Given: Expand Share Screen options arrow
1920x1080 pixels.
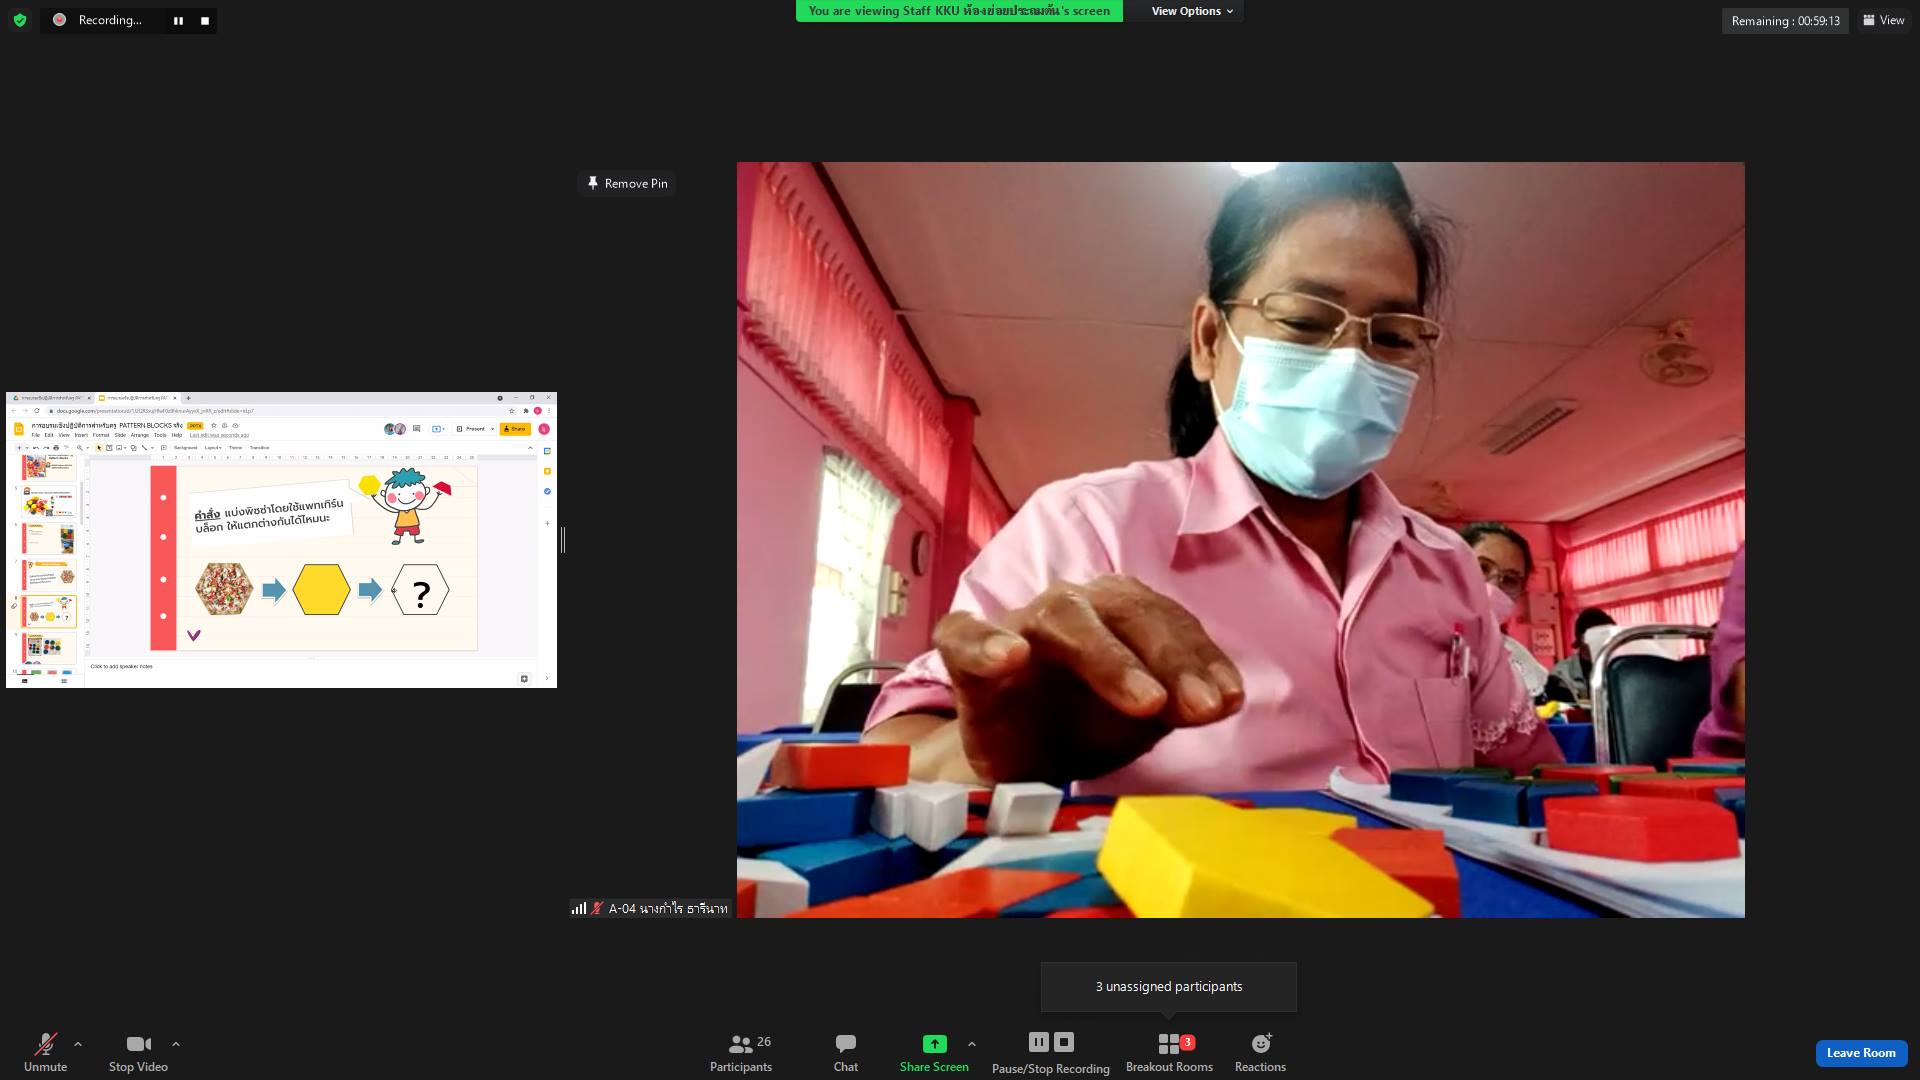Looking at the screenshot, I should pos(972,1044).
